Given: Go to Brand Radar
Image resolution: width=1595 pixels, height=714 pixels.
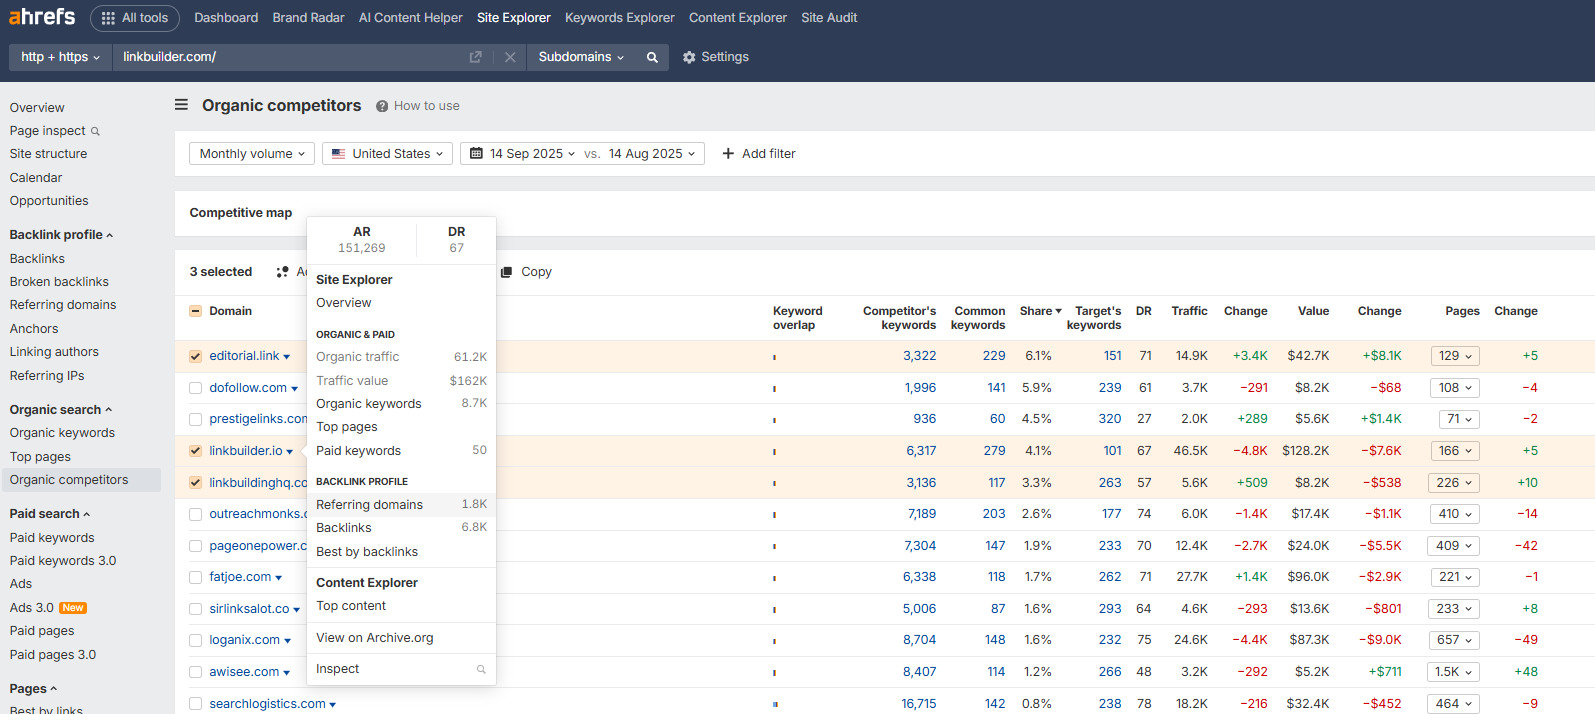Looking at the screenshot, I should pyautogui.click(x=308, y=18).
